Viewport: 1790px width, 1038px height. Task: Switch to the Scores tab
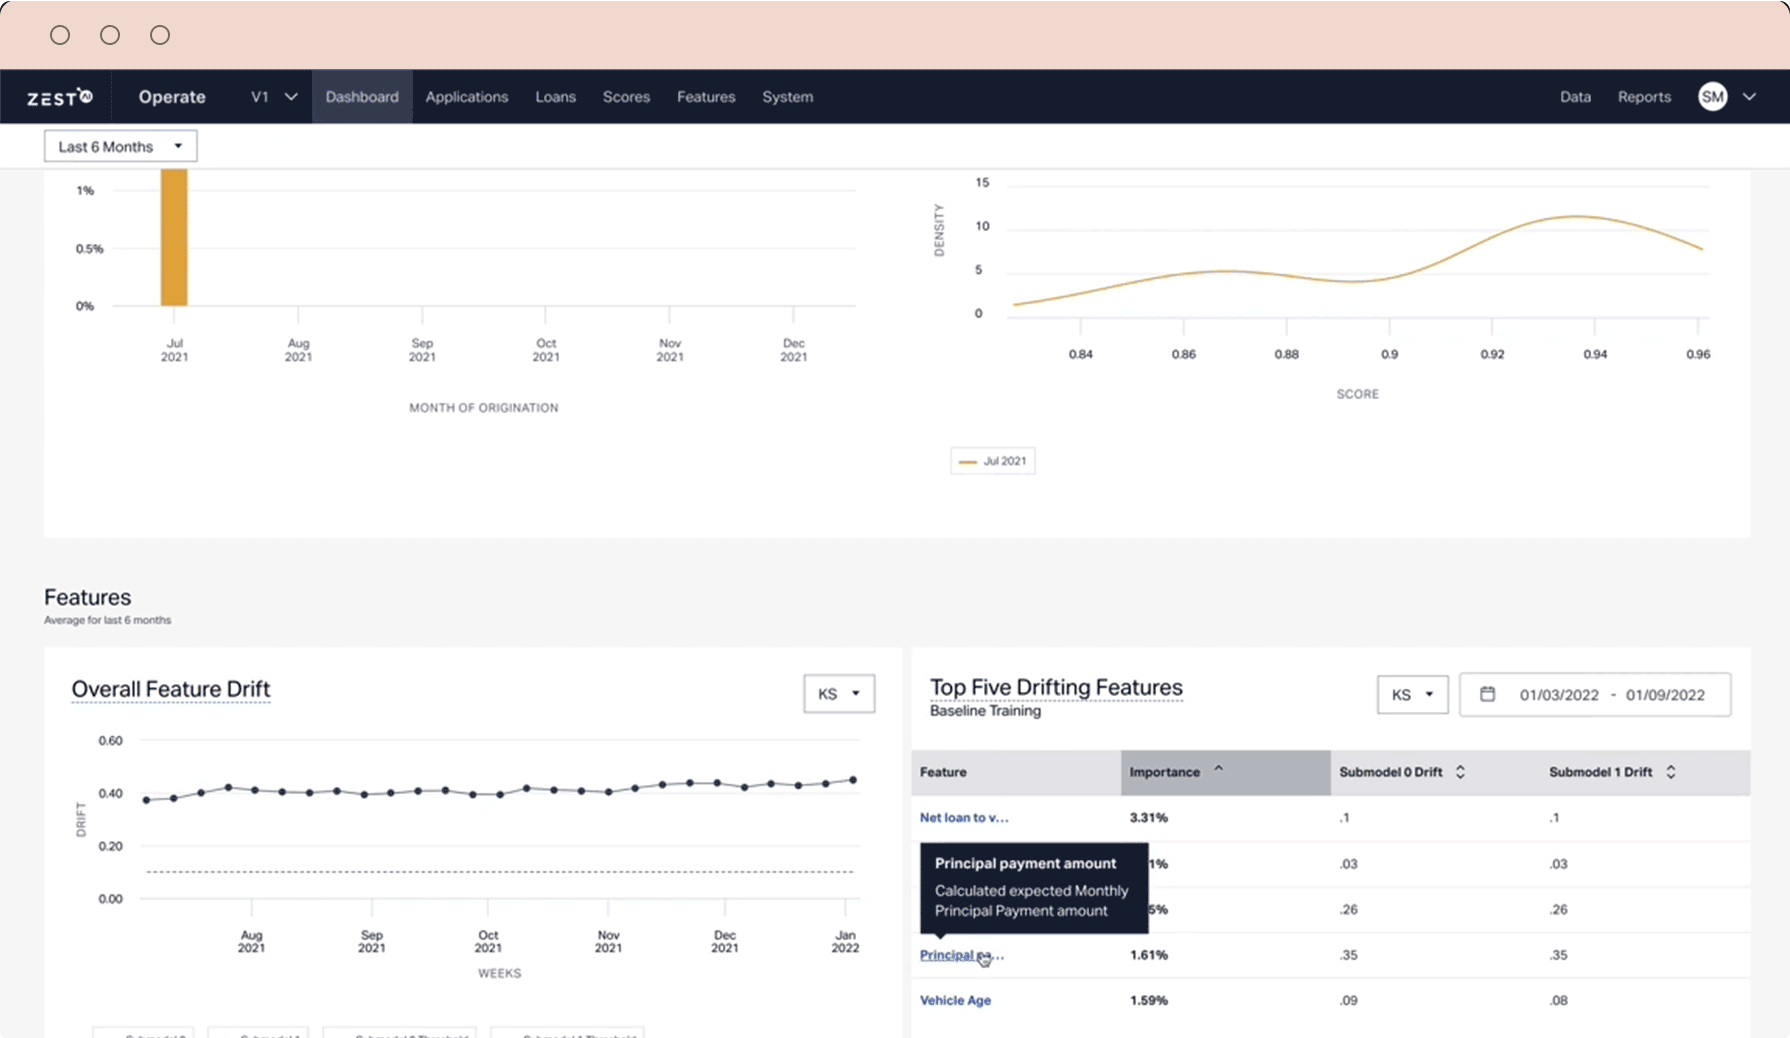(626, 97)
